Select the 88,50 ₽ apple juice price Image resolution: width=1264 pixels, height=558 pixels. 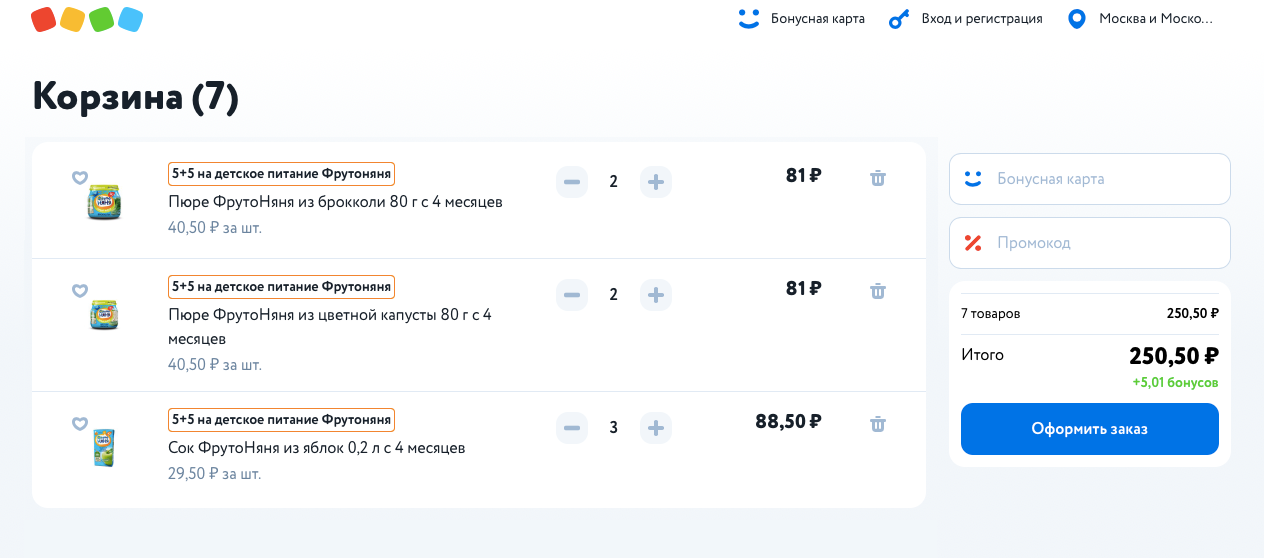coord(788,422)
